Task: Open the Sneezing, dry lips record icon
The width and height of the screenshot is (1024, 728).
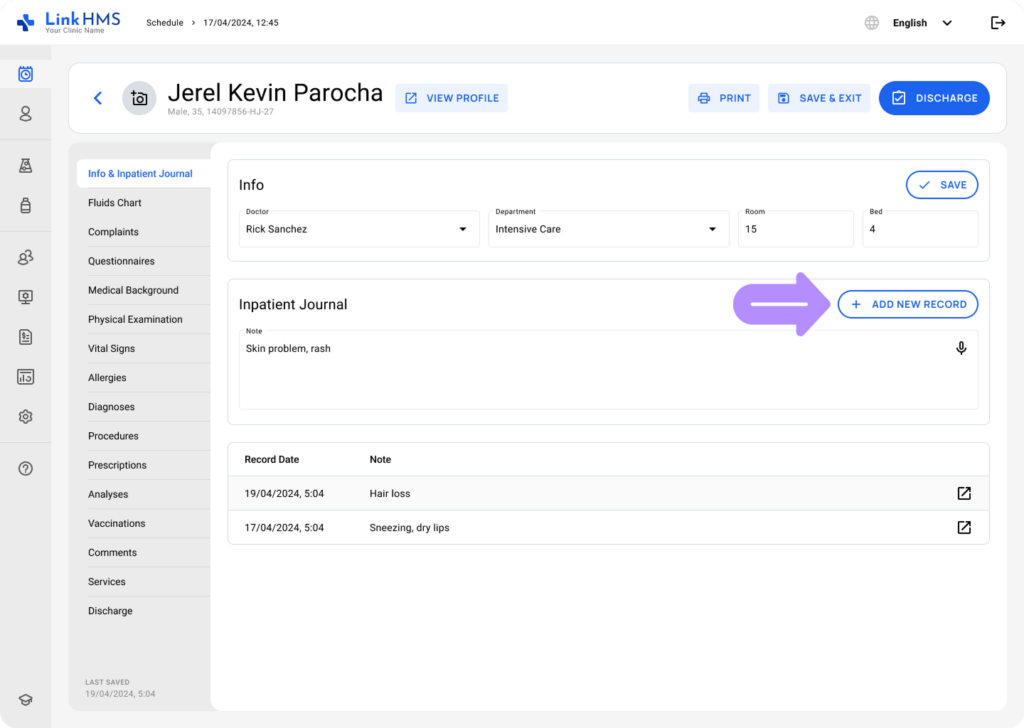Action: (964, 527)
